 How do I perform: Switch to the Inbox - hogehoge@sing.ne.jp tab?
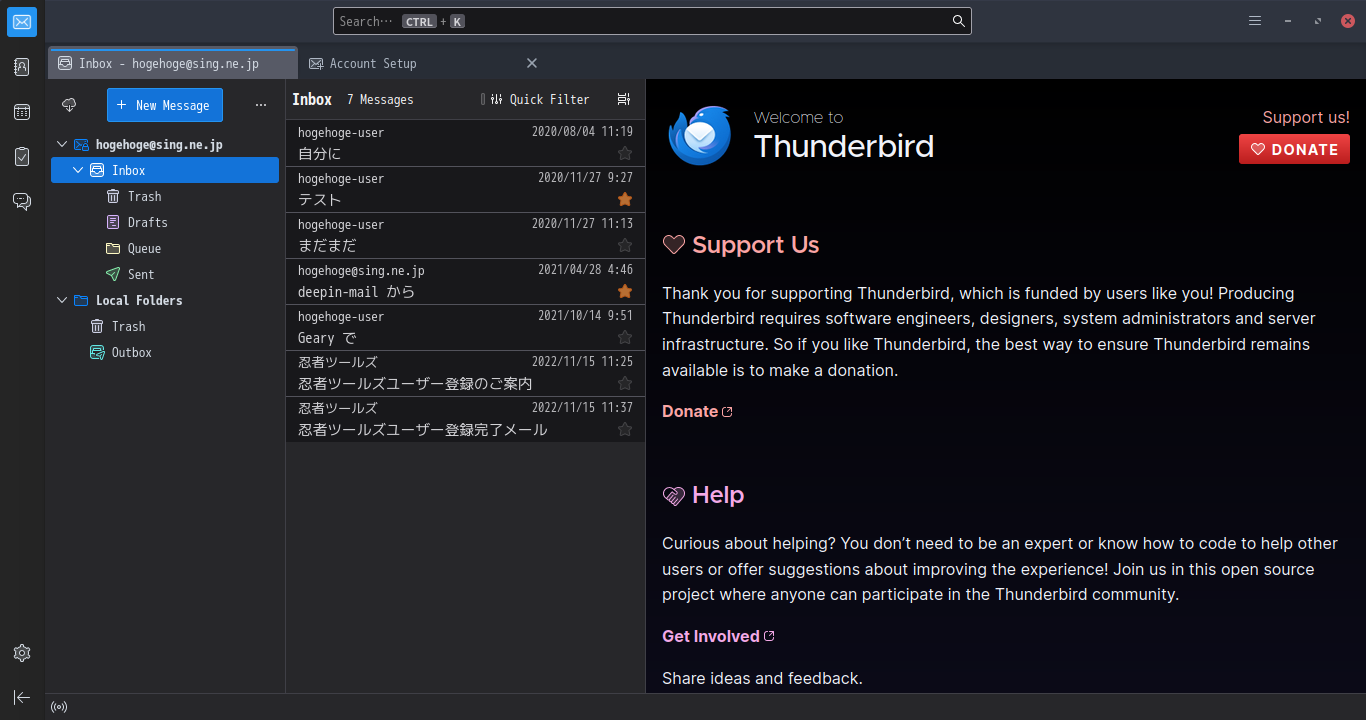(173, 63)
